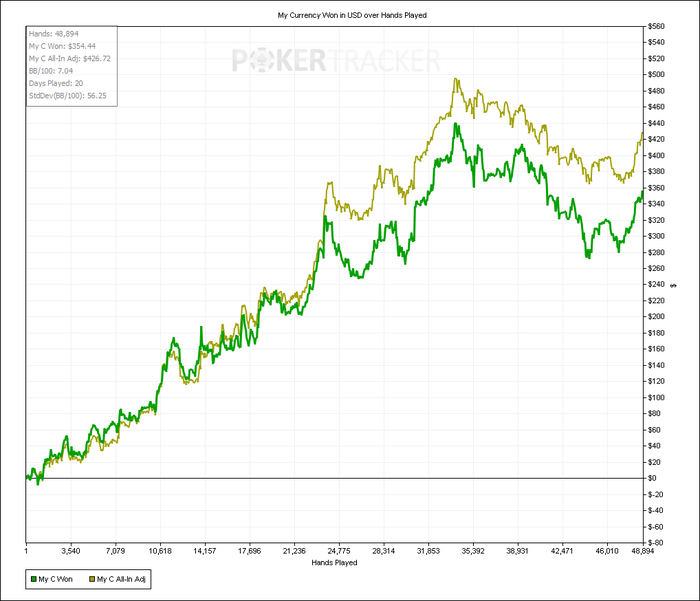Click the 7,079 x-axis tick label
Screen dimensions: 700x601
click(x=115, y=551)
